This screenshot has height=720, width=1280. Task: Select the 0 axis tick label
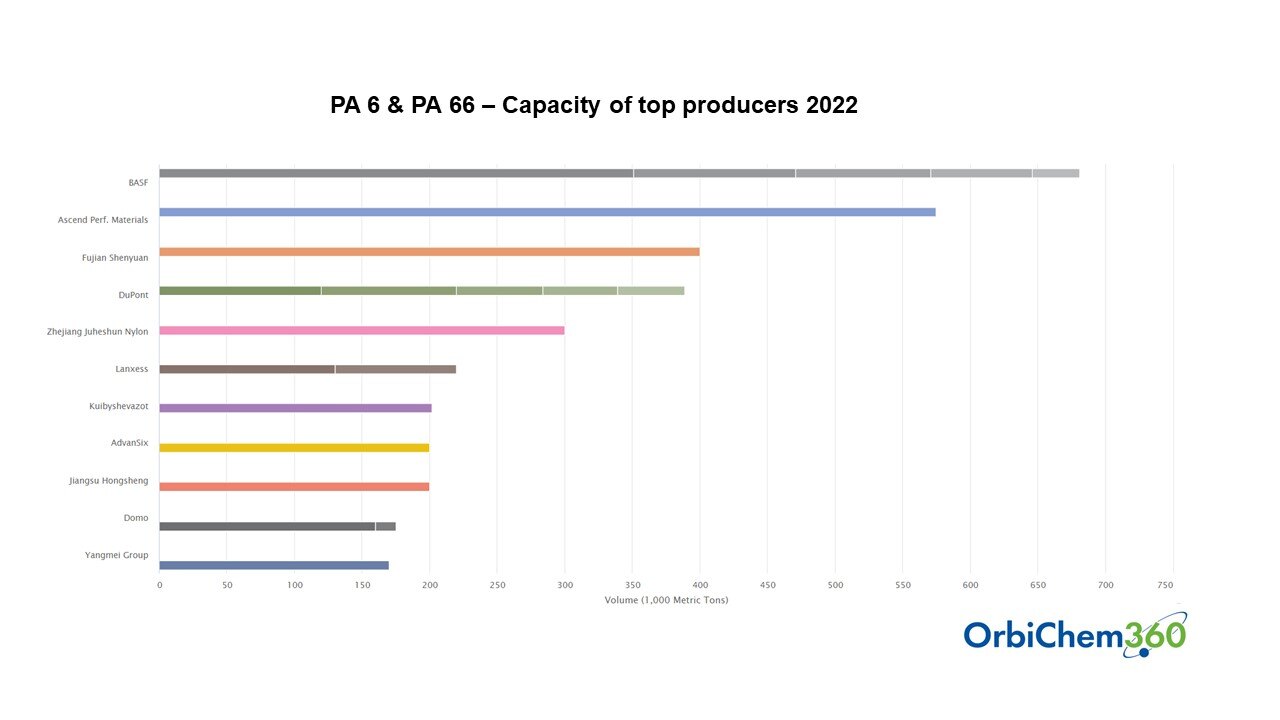[x=159, y=584]
